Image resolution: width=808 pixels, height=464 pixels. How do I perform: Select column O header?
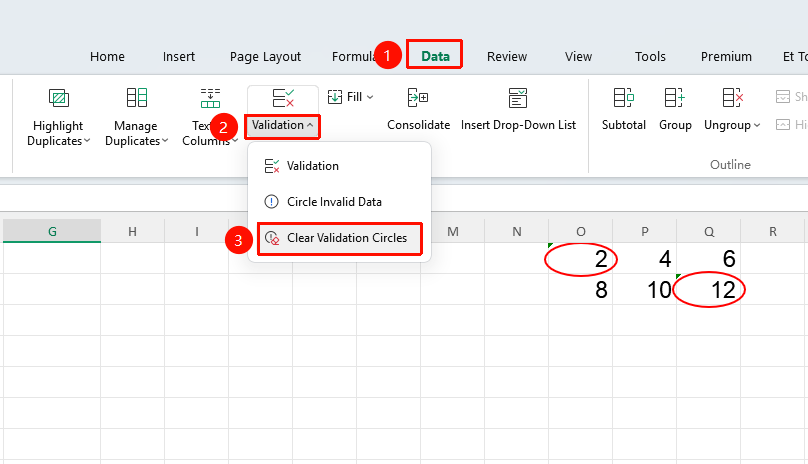pyautogui.click(x=581, y=231)
